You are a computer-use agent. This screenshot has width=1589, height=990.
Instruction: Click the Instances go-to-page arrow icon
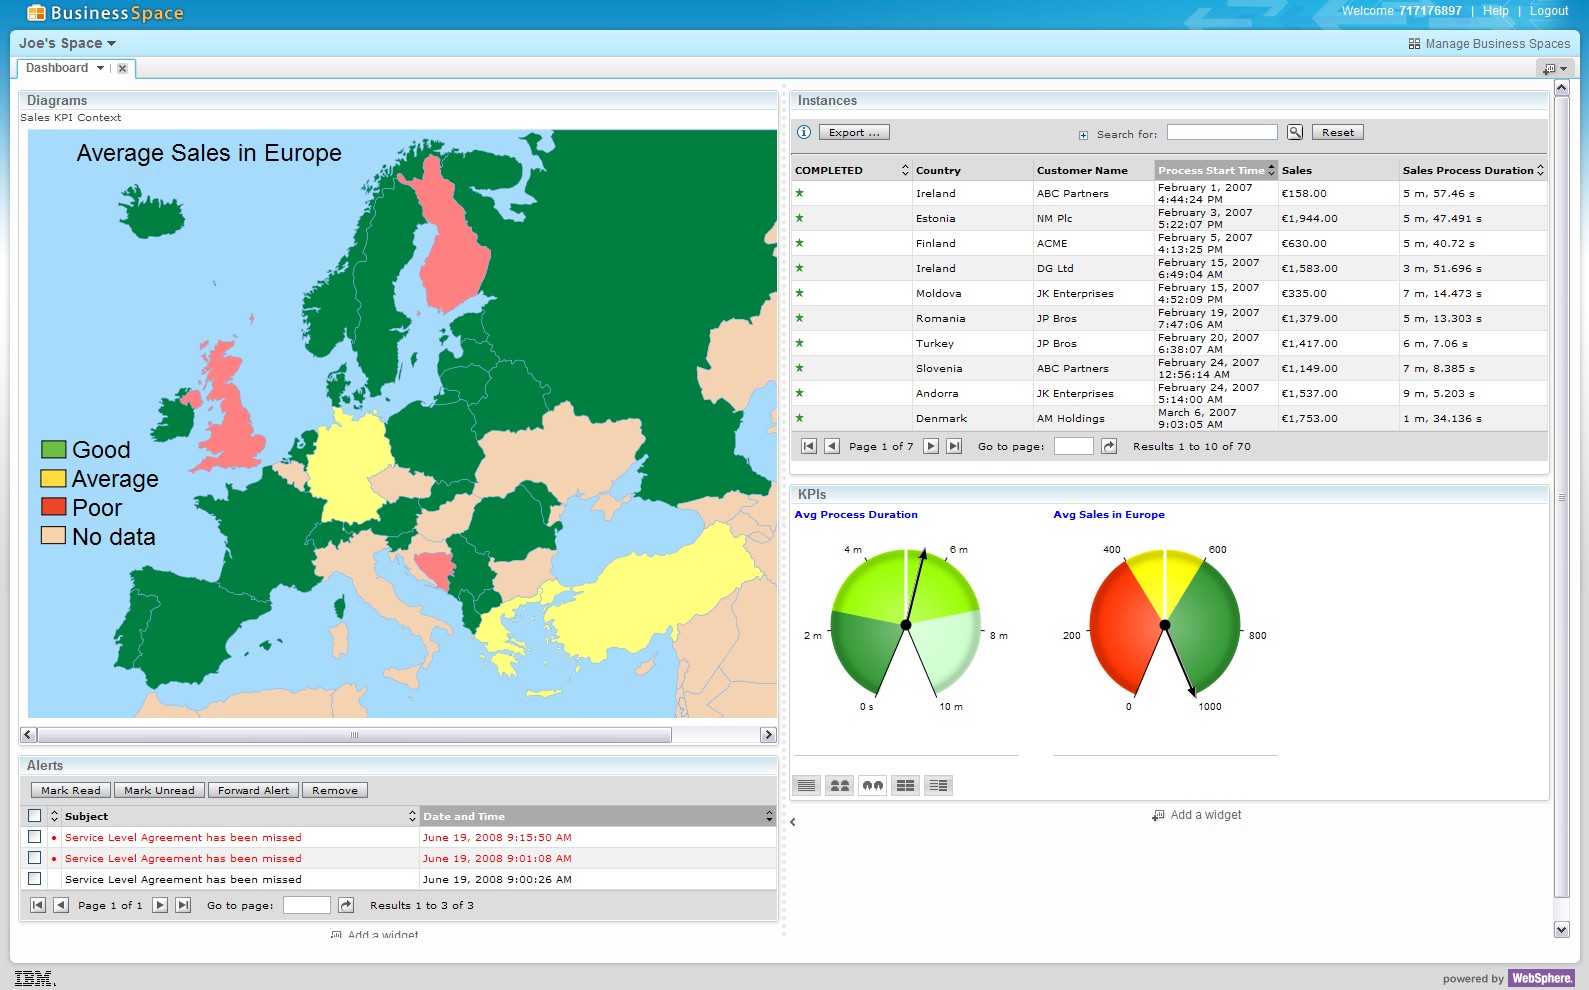(1109, 446)
